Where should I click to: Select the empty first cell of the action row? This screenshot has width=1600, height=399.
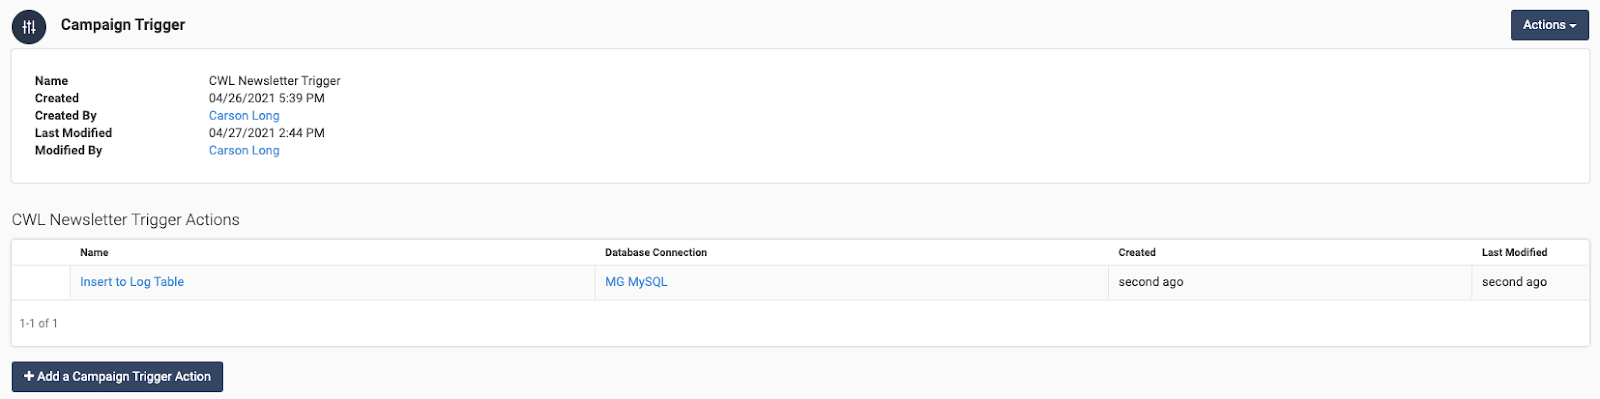click(x=41, y=283)
